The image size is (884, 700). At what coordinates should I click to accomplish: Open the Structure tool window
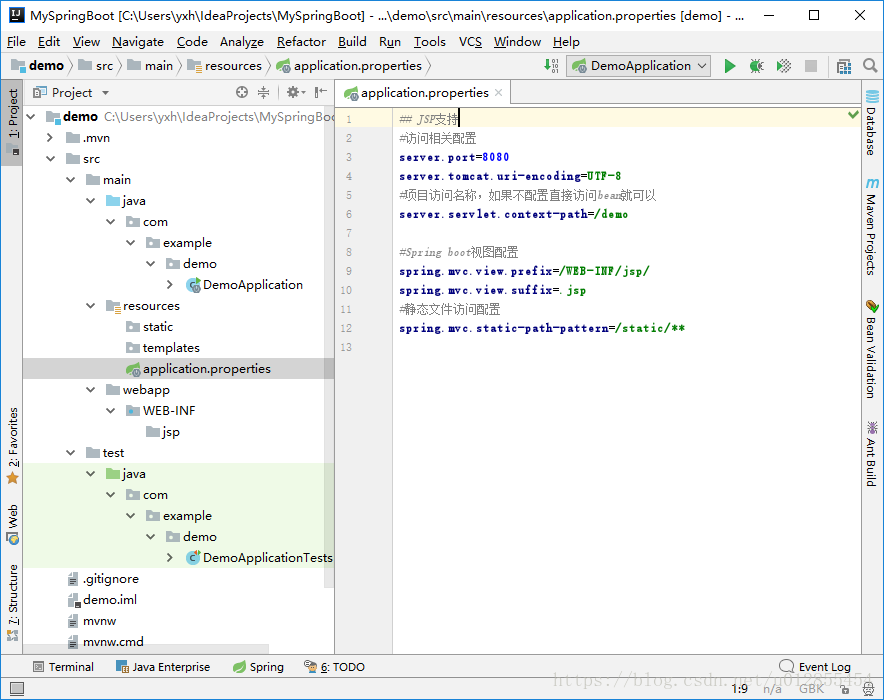(12, 602)
